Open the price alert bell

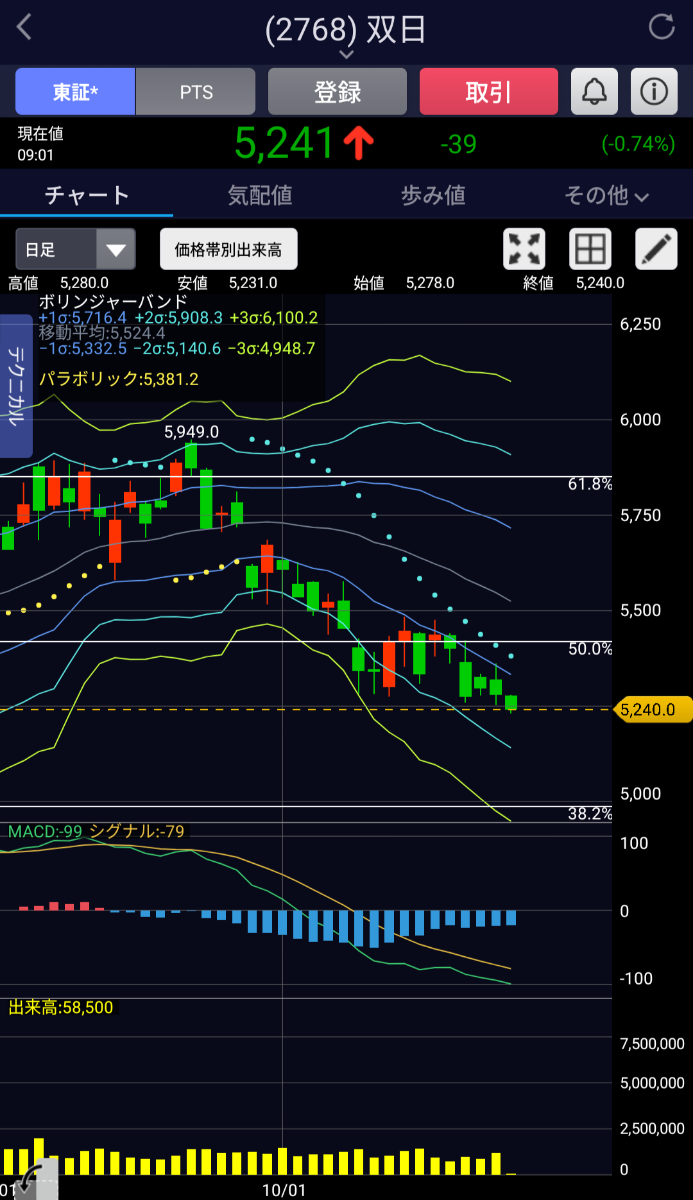594,91
